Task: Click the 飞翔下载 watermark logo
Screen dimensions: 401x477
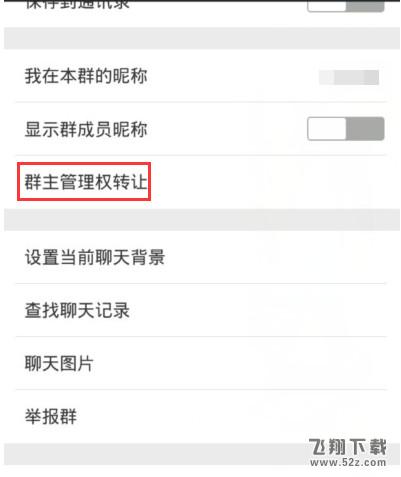Action: pyautogui.click(x=348, y=447)
